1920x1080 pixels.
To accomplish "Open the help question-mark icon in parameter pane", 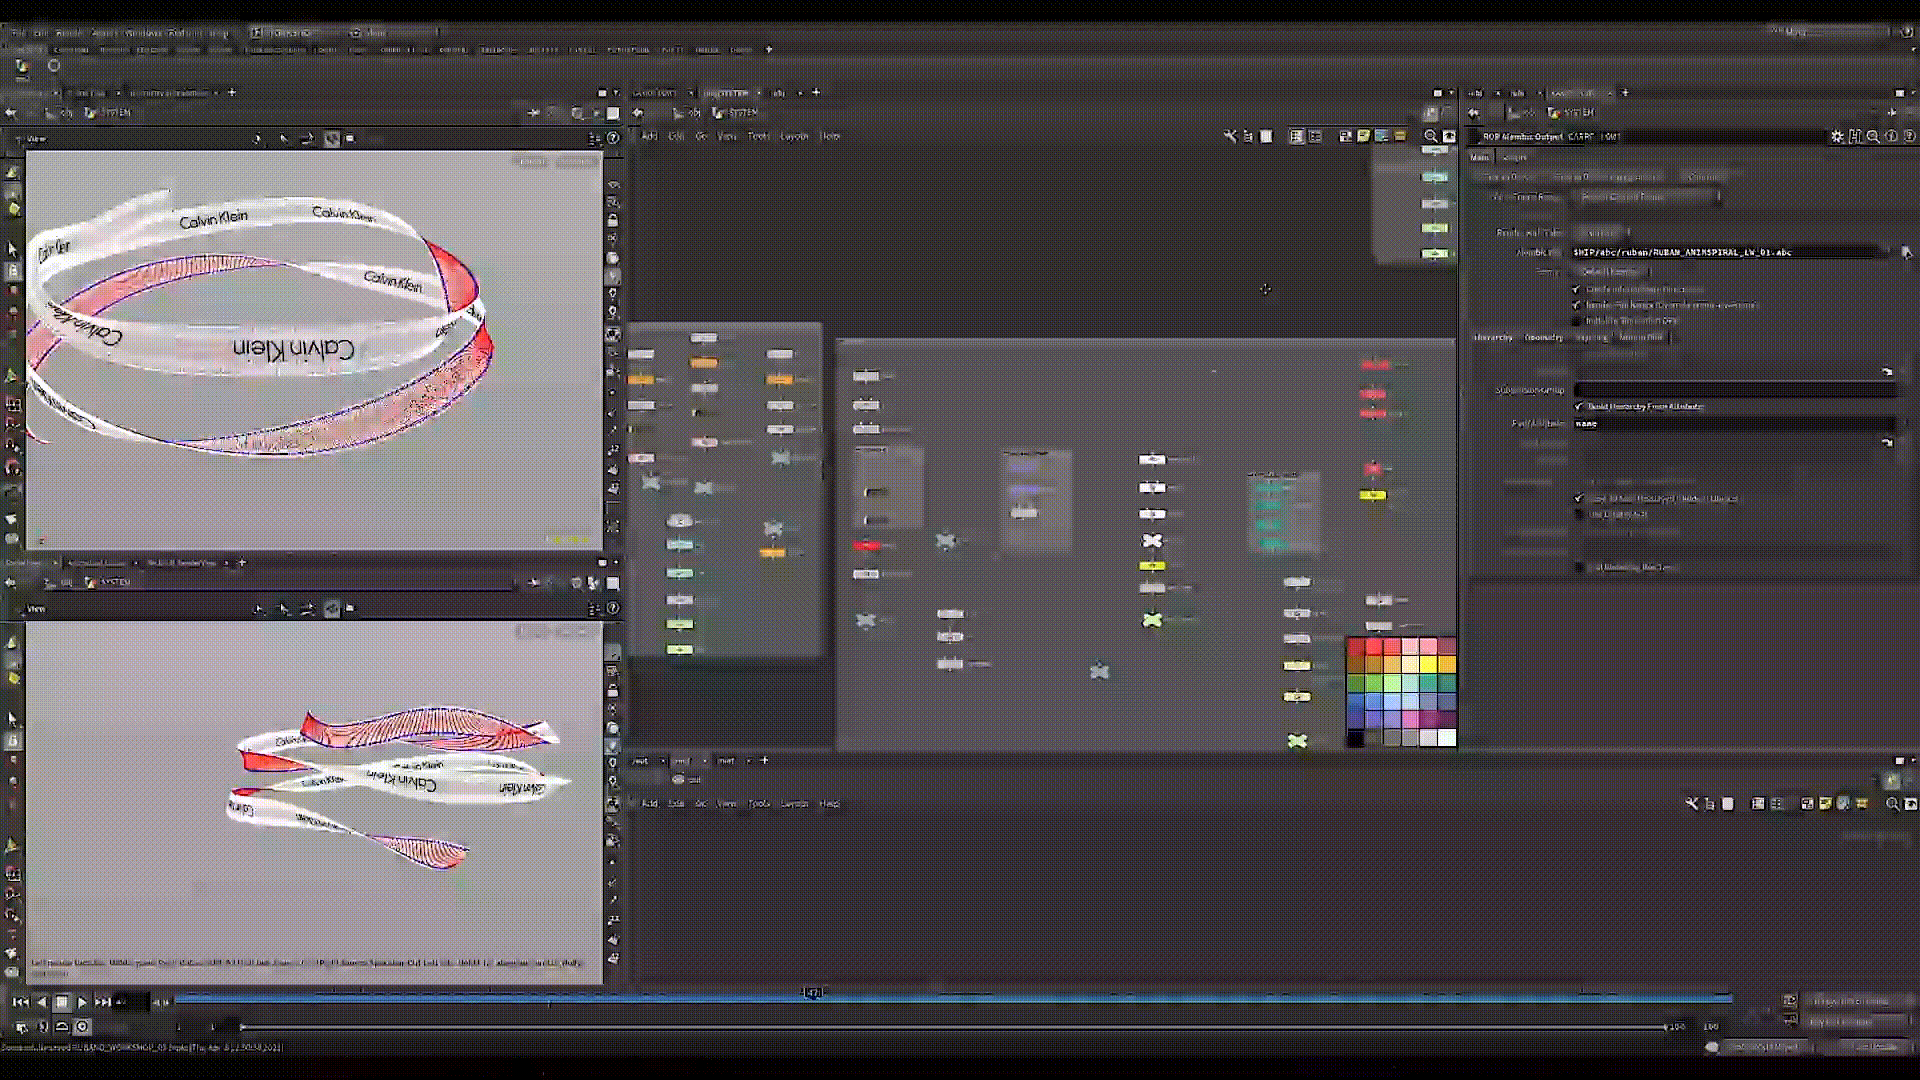I will [1909, 136].
